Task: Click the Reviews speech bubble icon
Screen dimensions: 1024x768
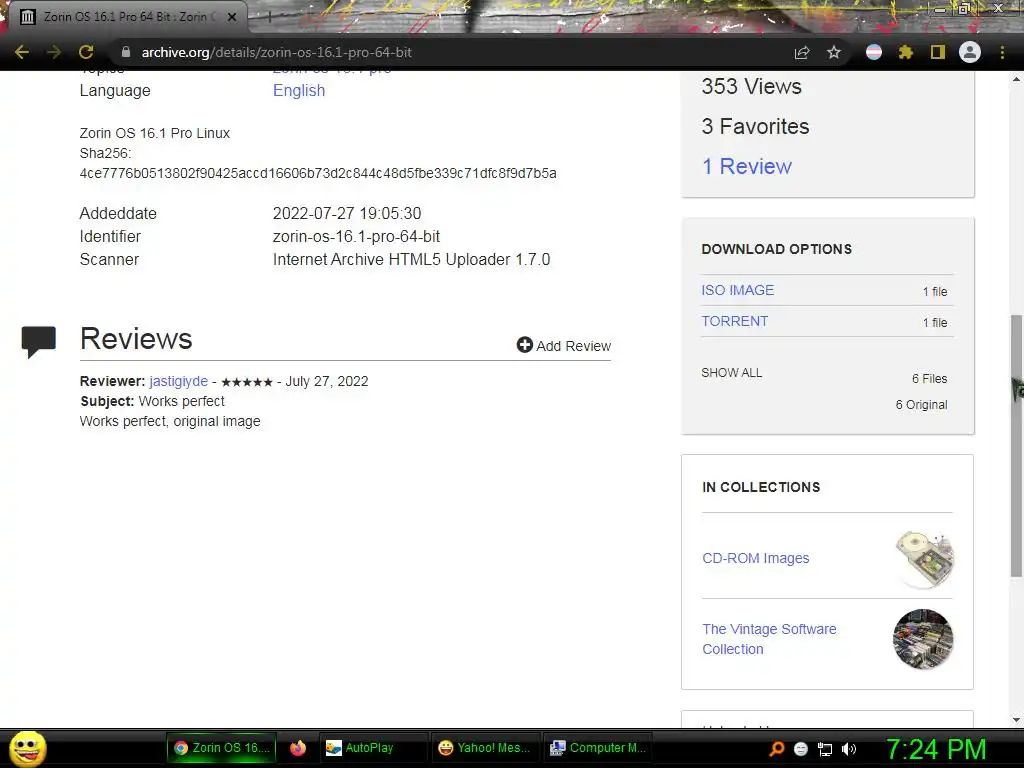Action: [39, 342]
